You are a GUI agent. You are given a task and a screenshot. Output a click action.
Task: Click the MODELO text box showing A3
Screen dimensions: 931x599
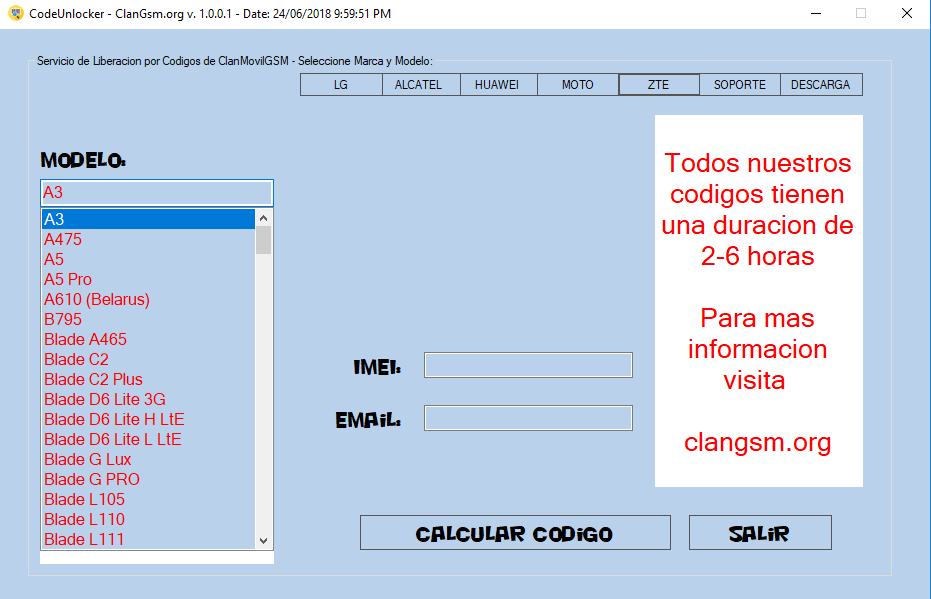coord(157,192)
